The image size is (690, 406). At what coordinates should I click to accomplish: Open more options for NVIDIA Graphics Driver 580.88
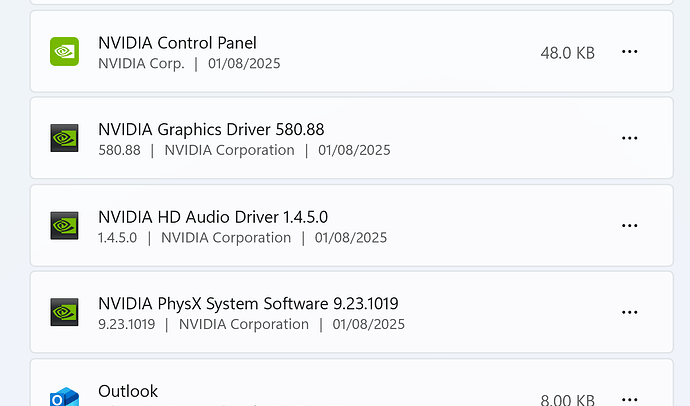coord(629,138)
